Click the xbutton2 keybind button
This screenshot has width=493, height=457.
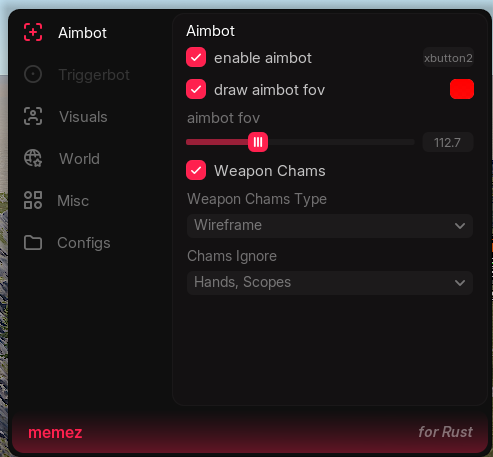(448, 58)
